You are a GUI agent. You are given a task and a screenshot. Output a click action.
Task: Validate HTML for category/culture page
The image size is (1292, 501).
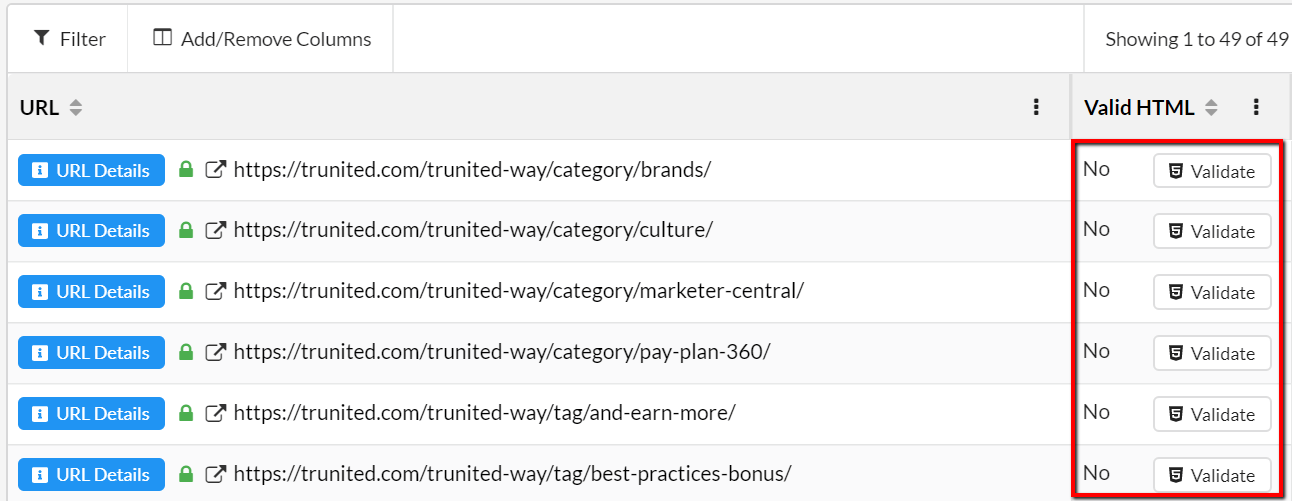click(1212, 232)
